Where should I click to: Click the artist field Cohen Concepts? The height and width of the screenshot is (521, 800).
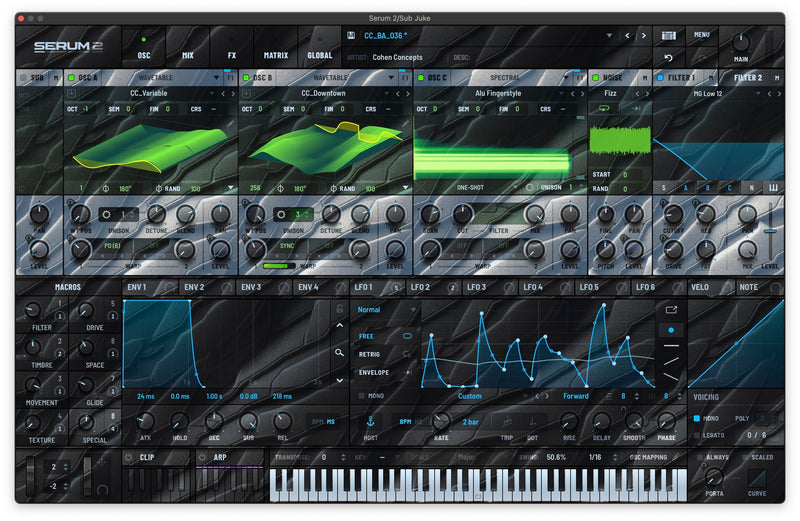point(397,58)
